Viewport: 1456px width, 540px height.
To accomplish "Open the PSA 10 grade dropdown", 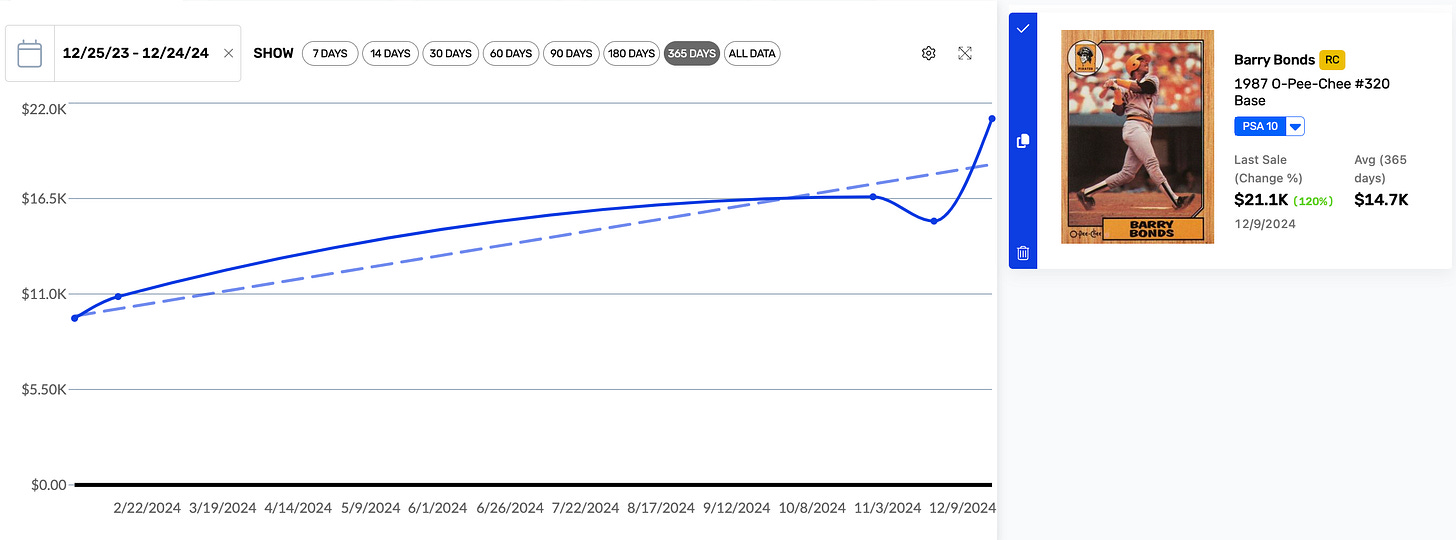I will tap(1295, 126).
